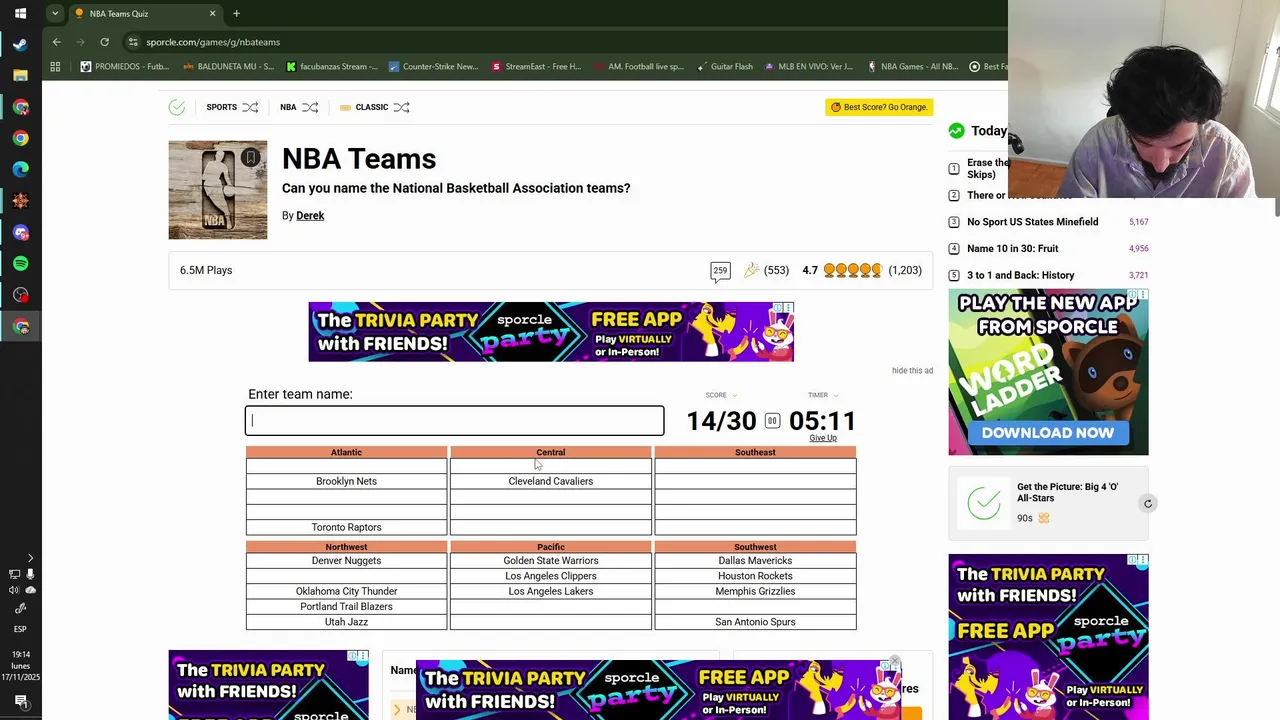Click the NBA Teams quiz thumbnail
Image resolution: width=1280 pixels, height=720 pixels.
point(218,190)
